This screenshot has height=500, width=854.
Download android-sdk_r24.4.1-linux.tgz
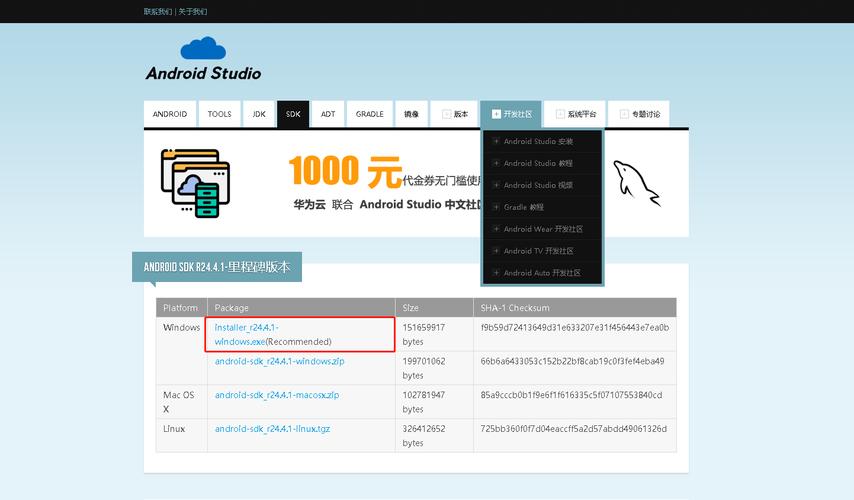(272, 429)
